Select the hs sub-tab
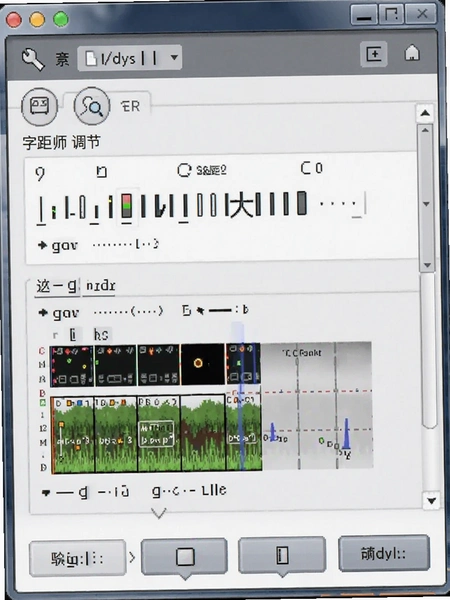450x600 pixels. 101,335
